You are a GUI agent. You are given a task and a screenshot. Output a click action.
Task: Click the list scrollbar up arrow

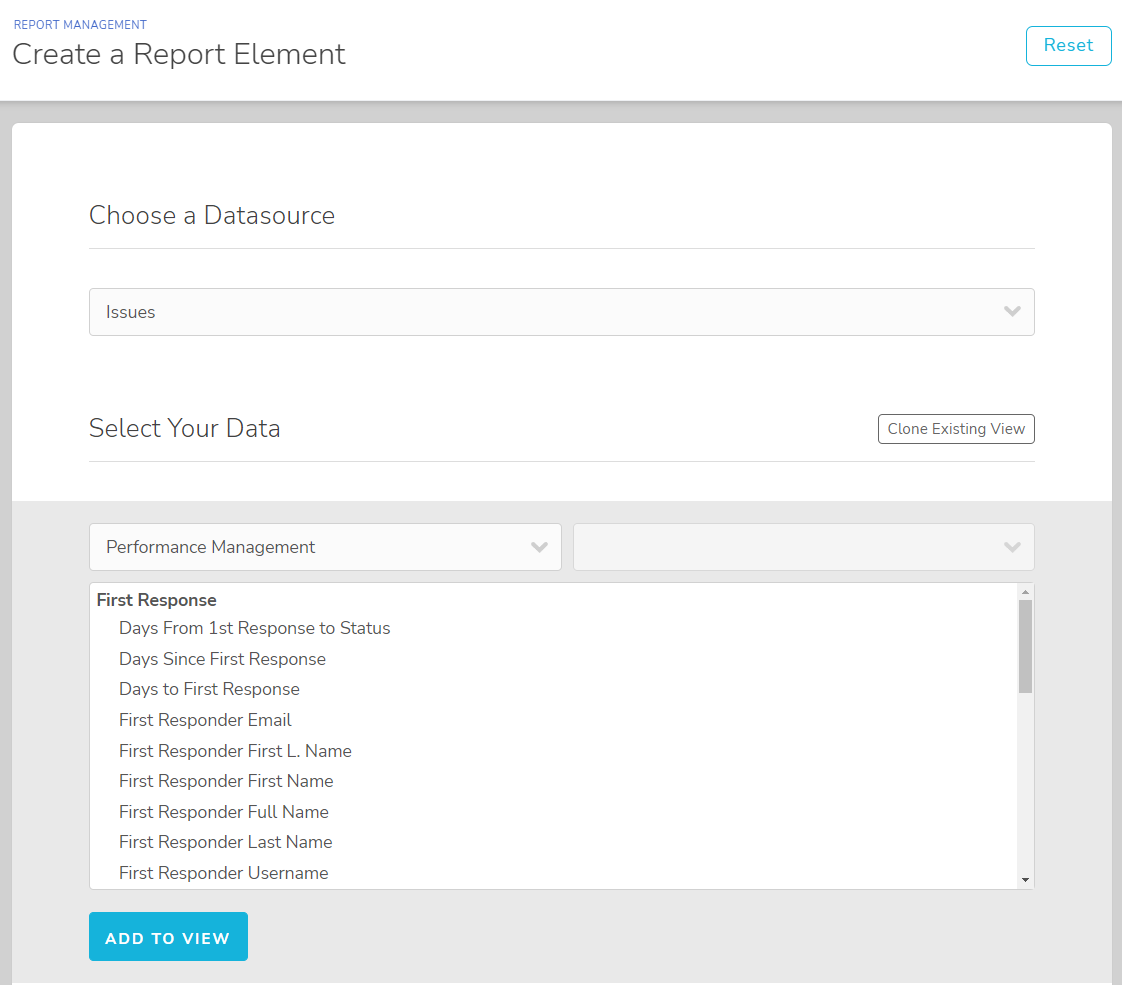(1025, 592)
